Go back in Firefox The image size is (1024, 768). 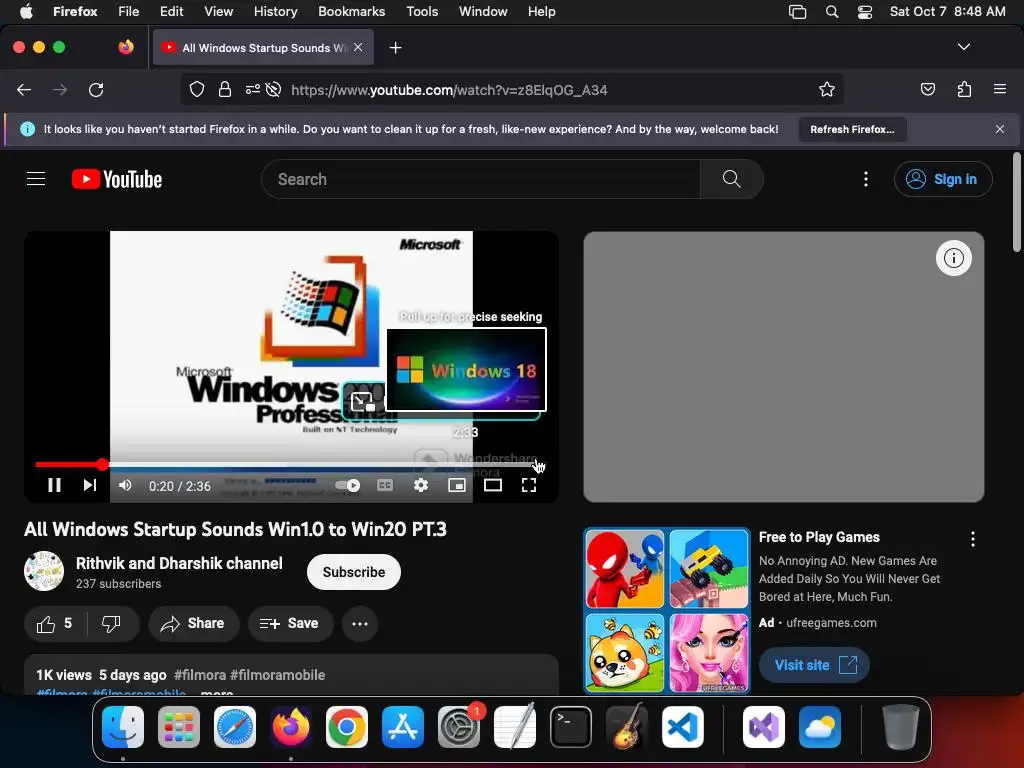point(24,89)
